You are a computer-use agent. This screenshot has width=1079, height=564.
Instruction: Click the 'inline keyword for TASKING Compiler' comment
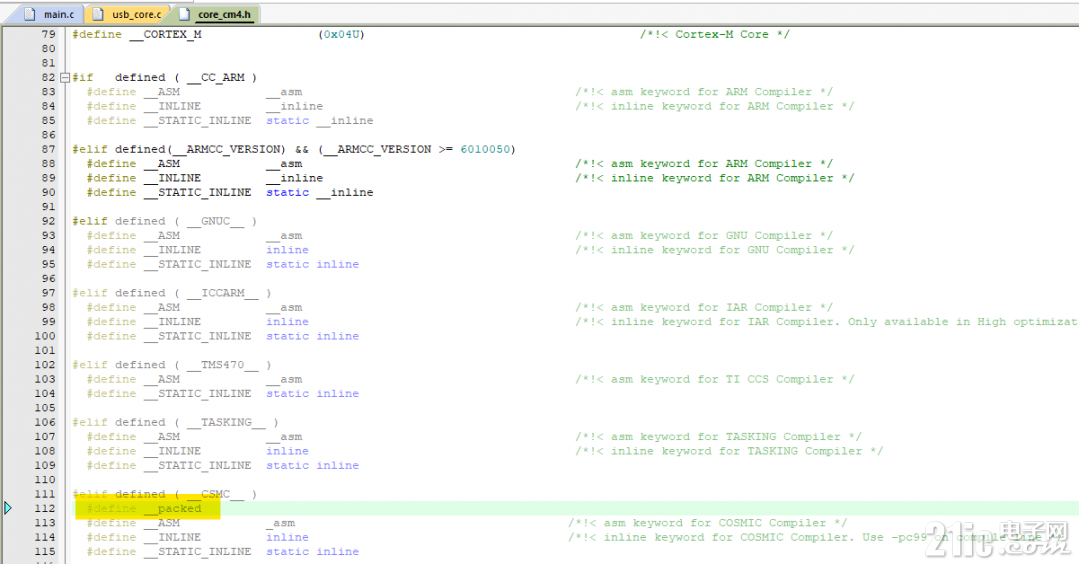(x=729, y=451)
